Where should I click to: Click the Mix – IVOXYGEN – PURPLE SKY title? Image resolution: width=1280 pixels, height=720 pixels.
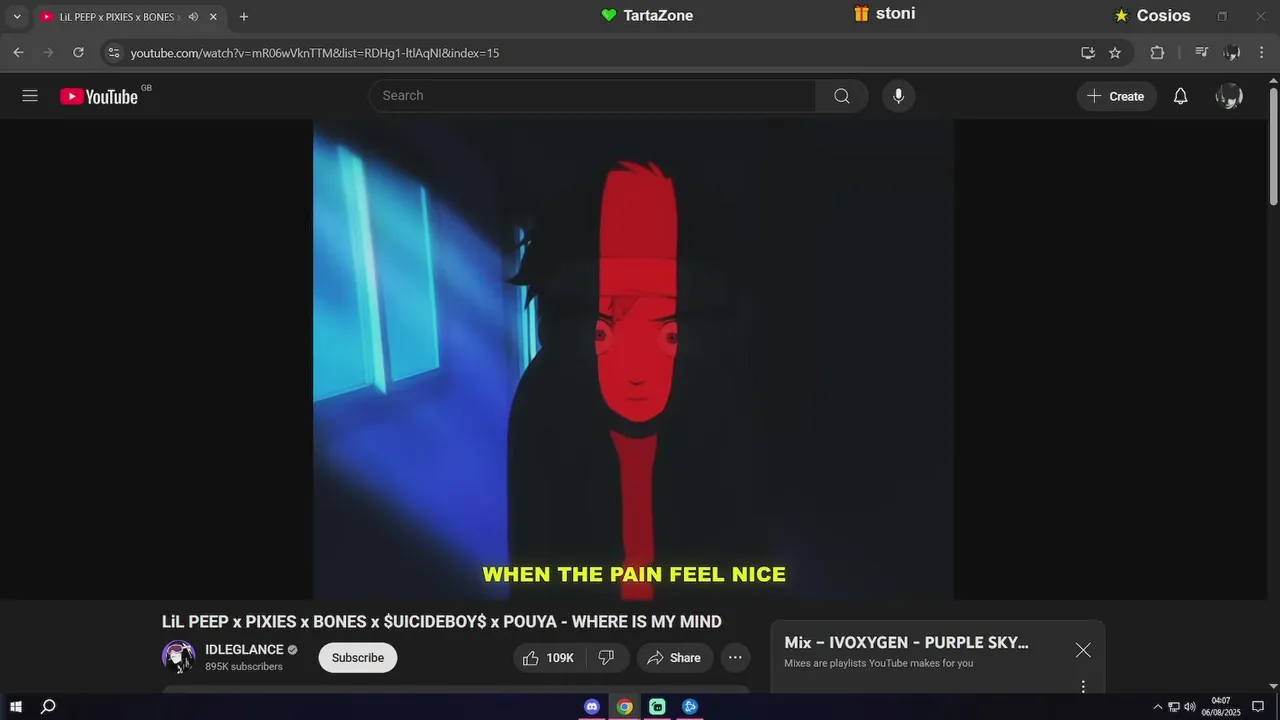[x=906, y=643]
